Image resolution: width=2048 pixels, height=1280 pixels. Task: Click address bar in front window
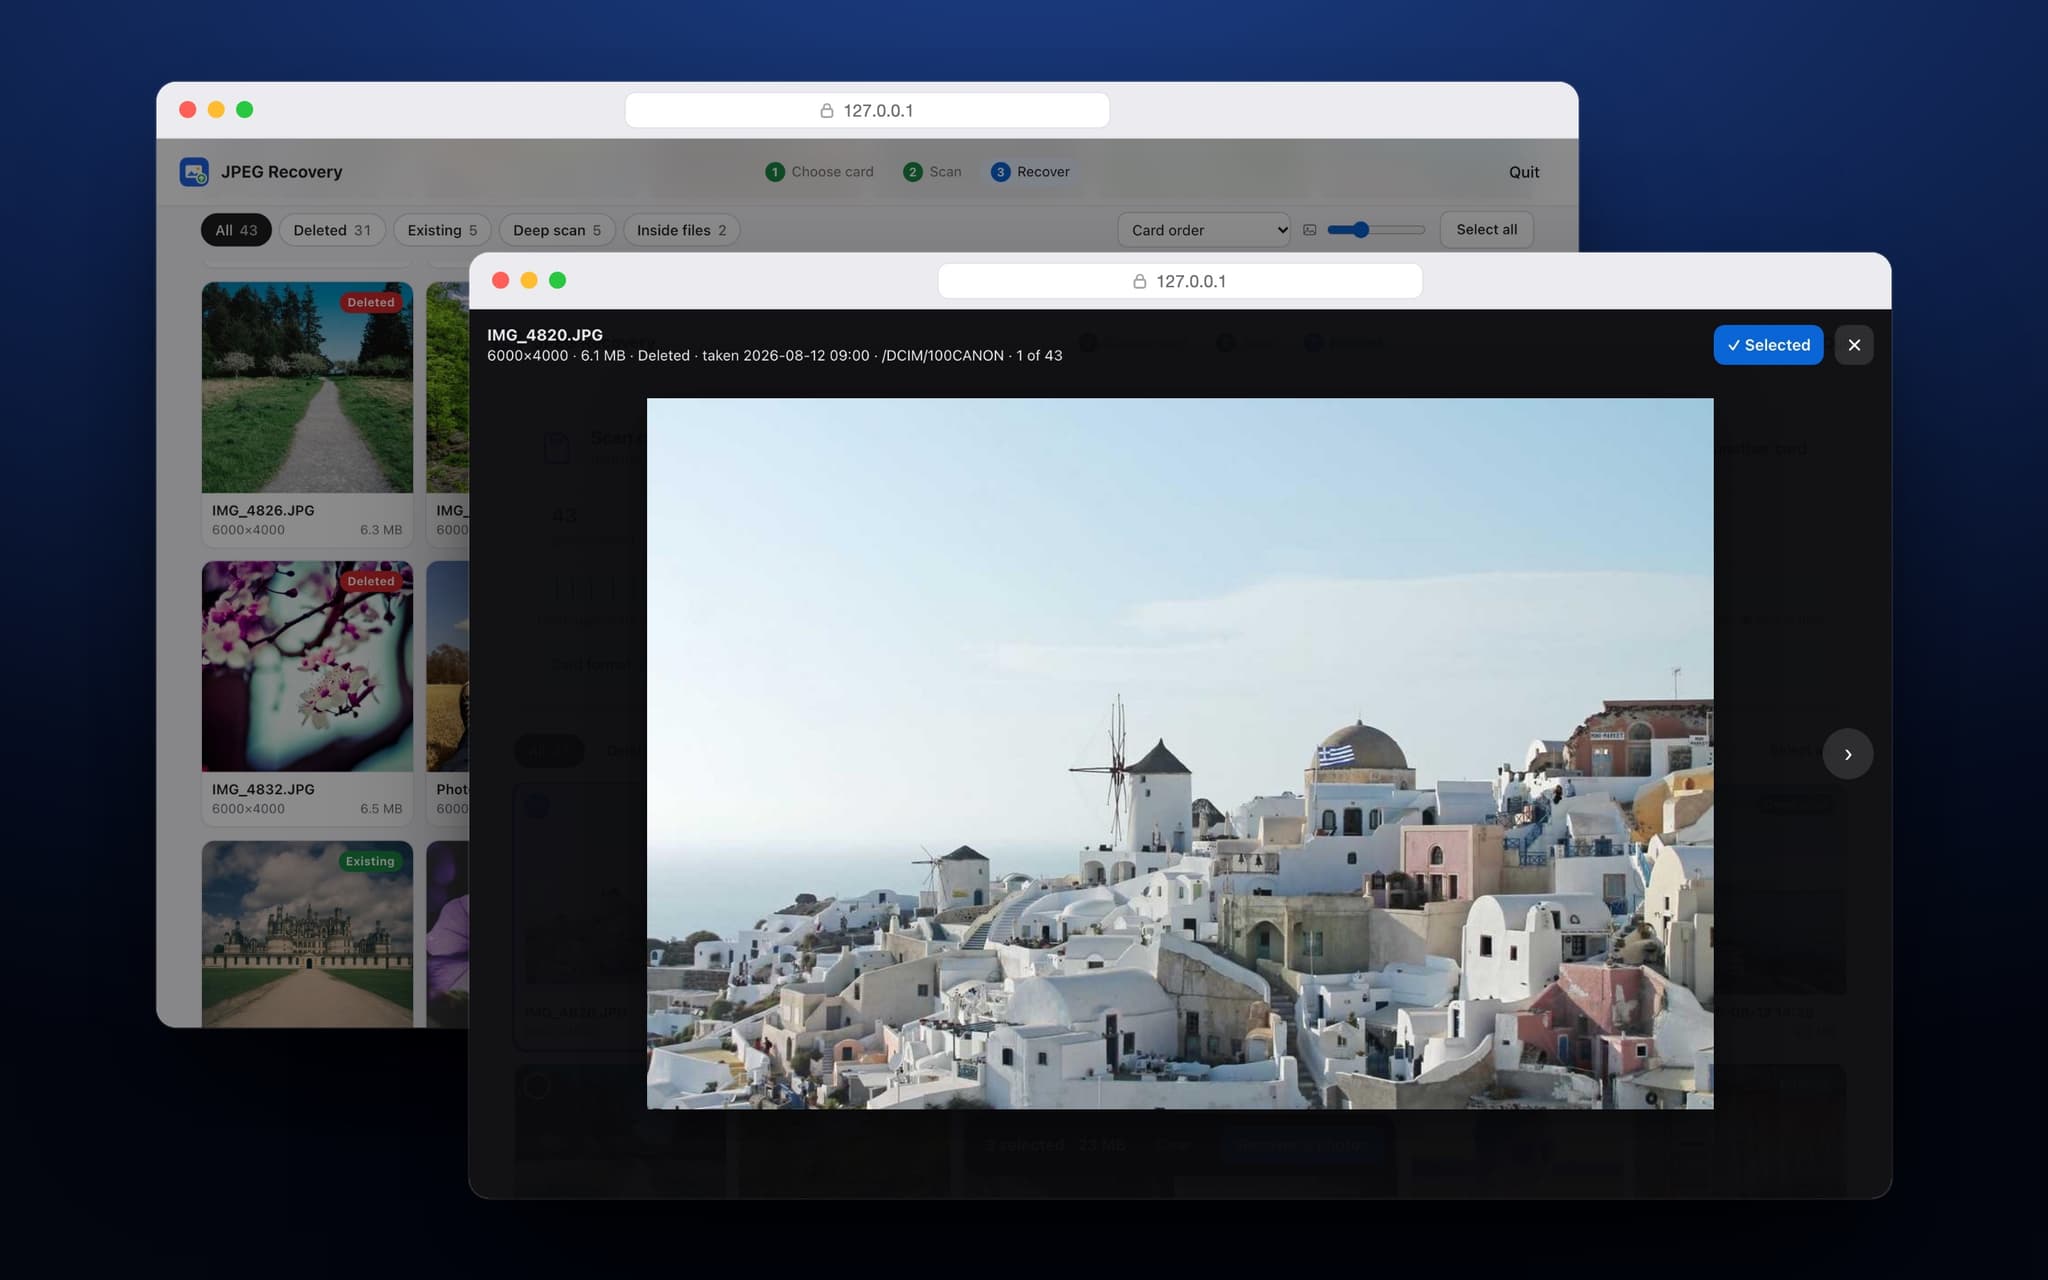tap(1180, 281)
